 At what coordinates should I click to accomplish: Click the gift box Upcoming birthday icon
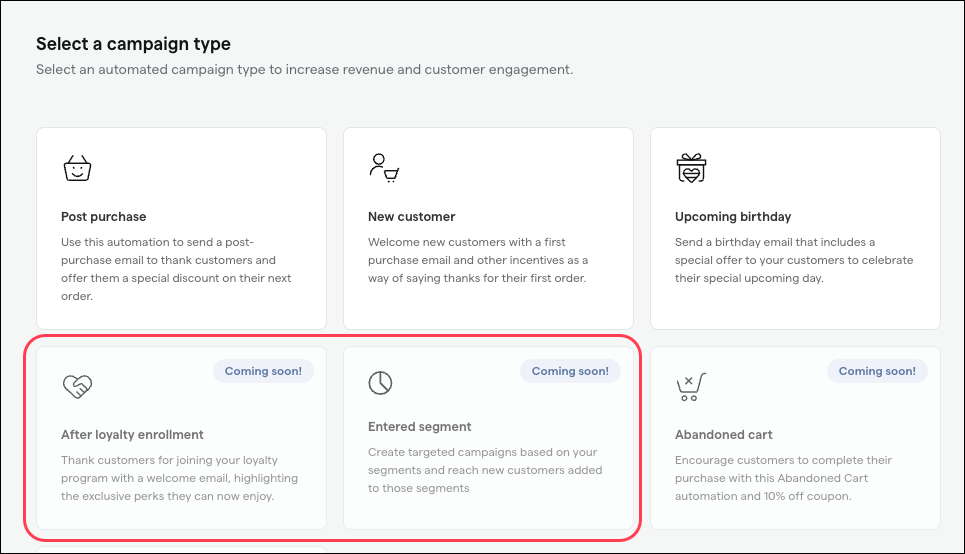pyautogui.click(x=691, y=168)
